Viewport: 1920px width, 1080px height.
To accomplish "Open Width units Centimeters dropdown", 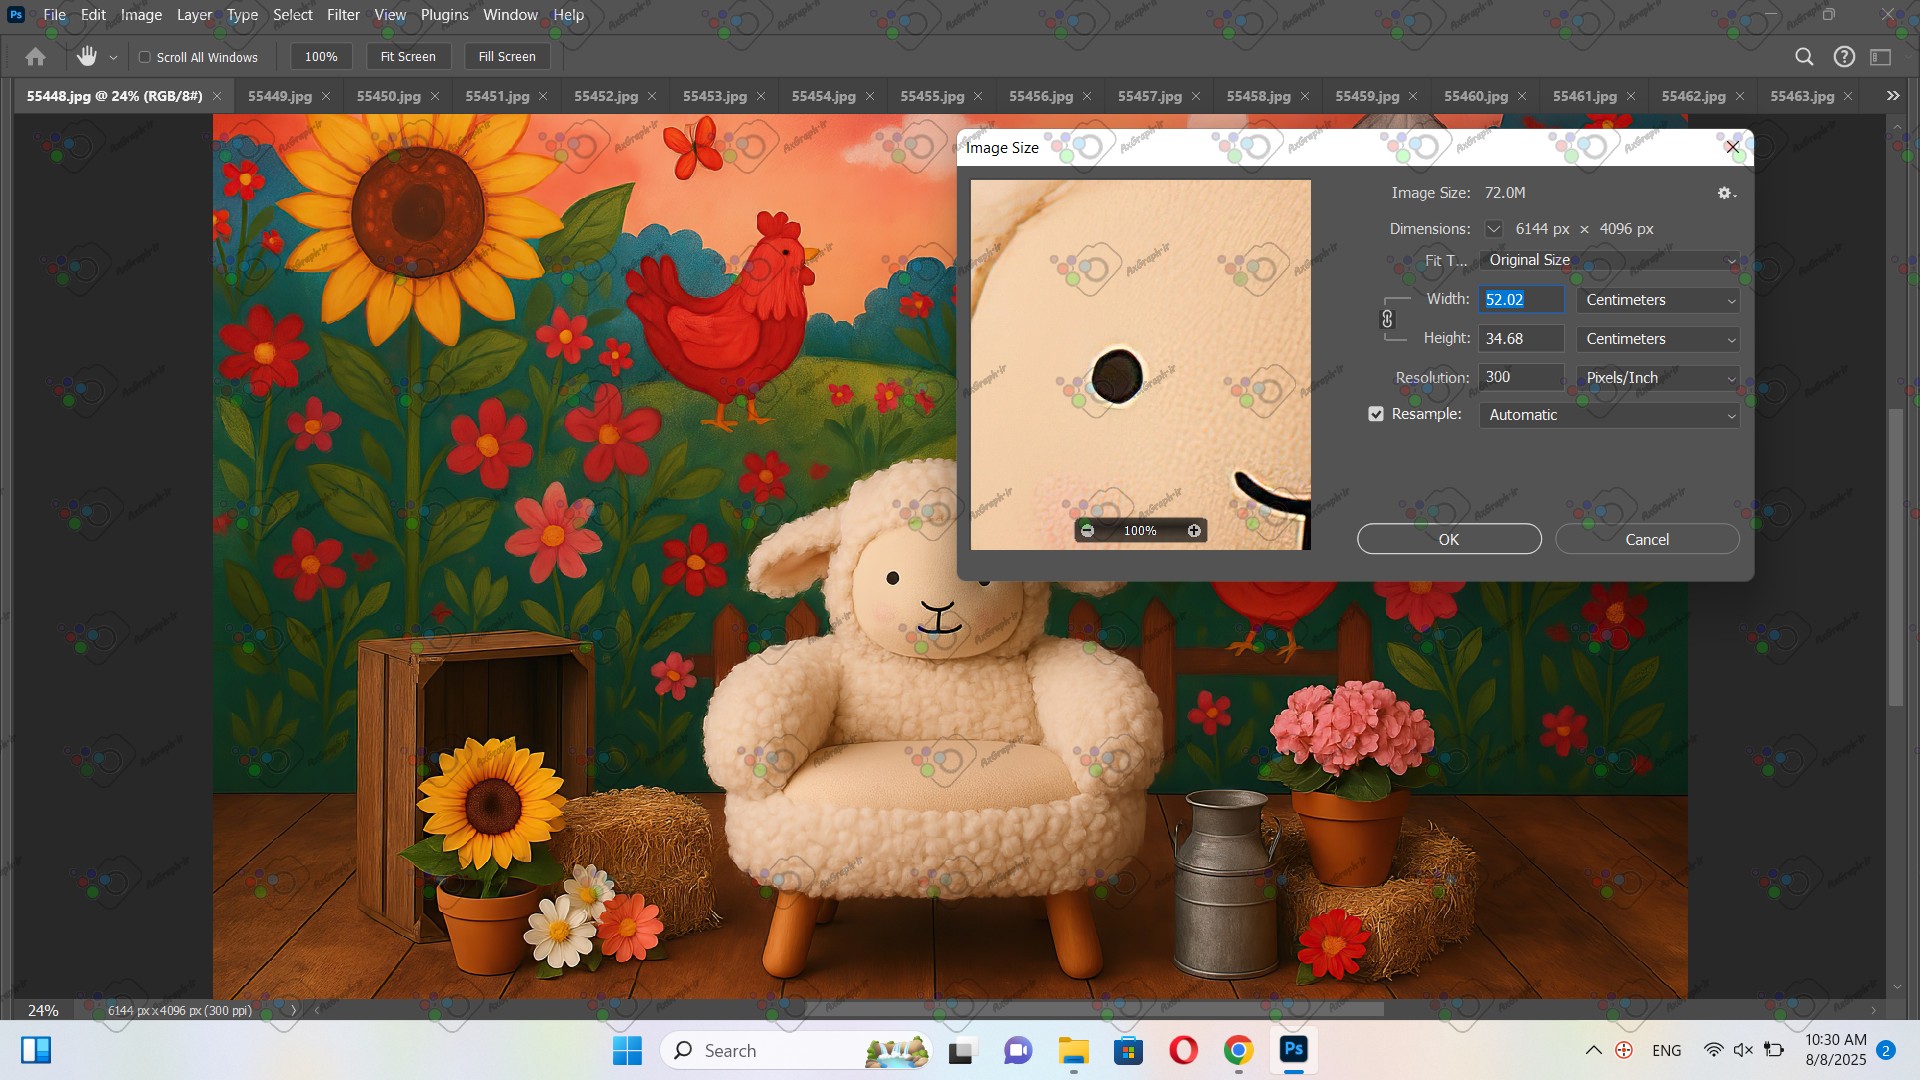I will click(1658, 300).
